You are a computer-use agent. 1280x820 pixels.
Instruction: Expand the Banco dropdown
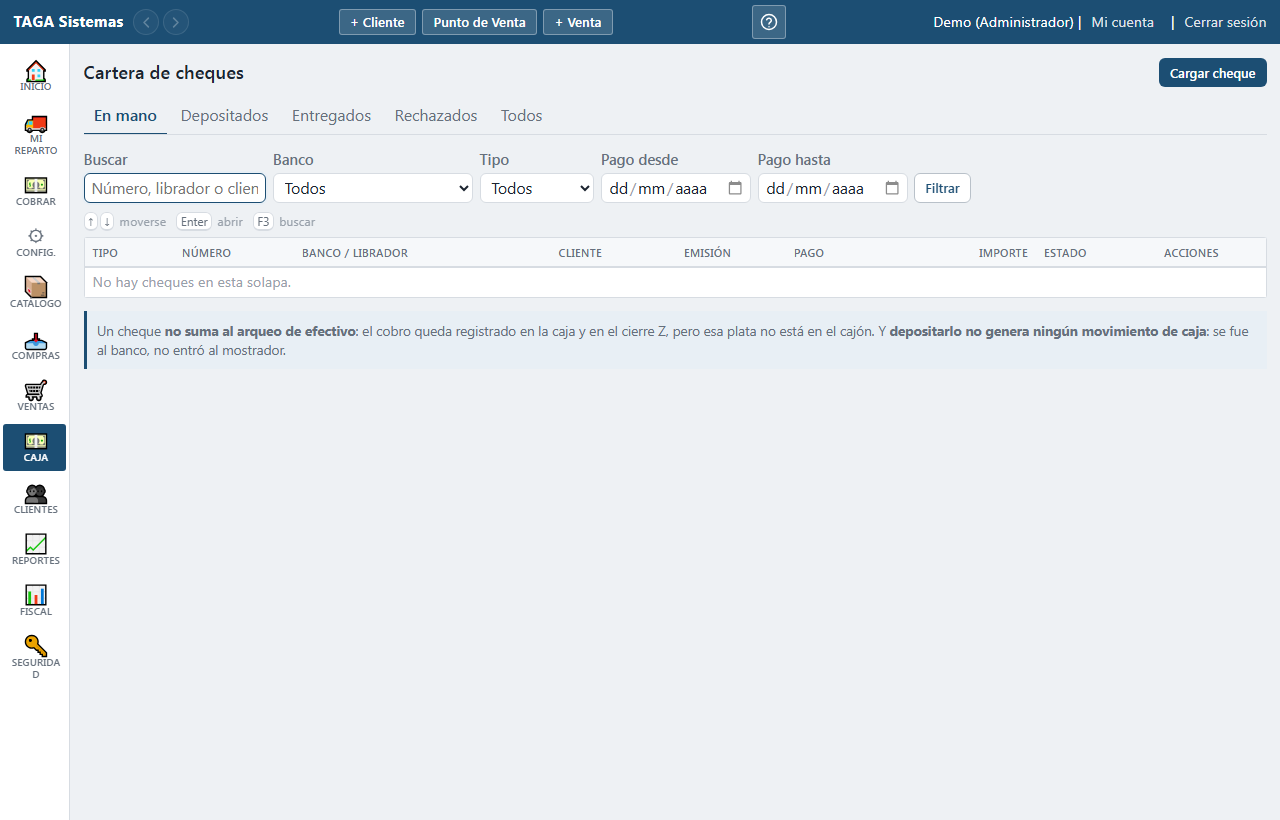(373, 188)
